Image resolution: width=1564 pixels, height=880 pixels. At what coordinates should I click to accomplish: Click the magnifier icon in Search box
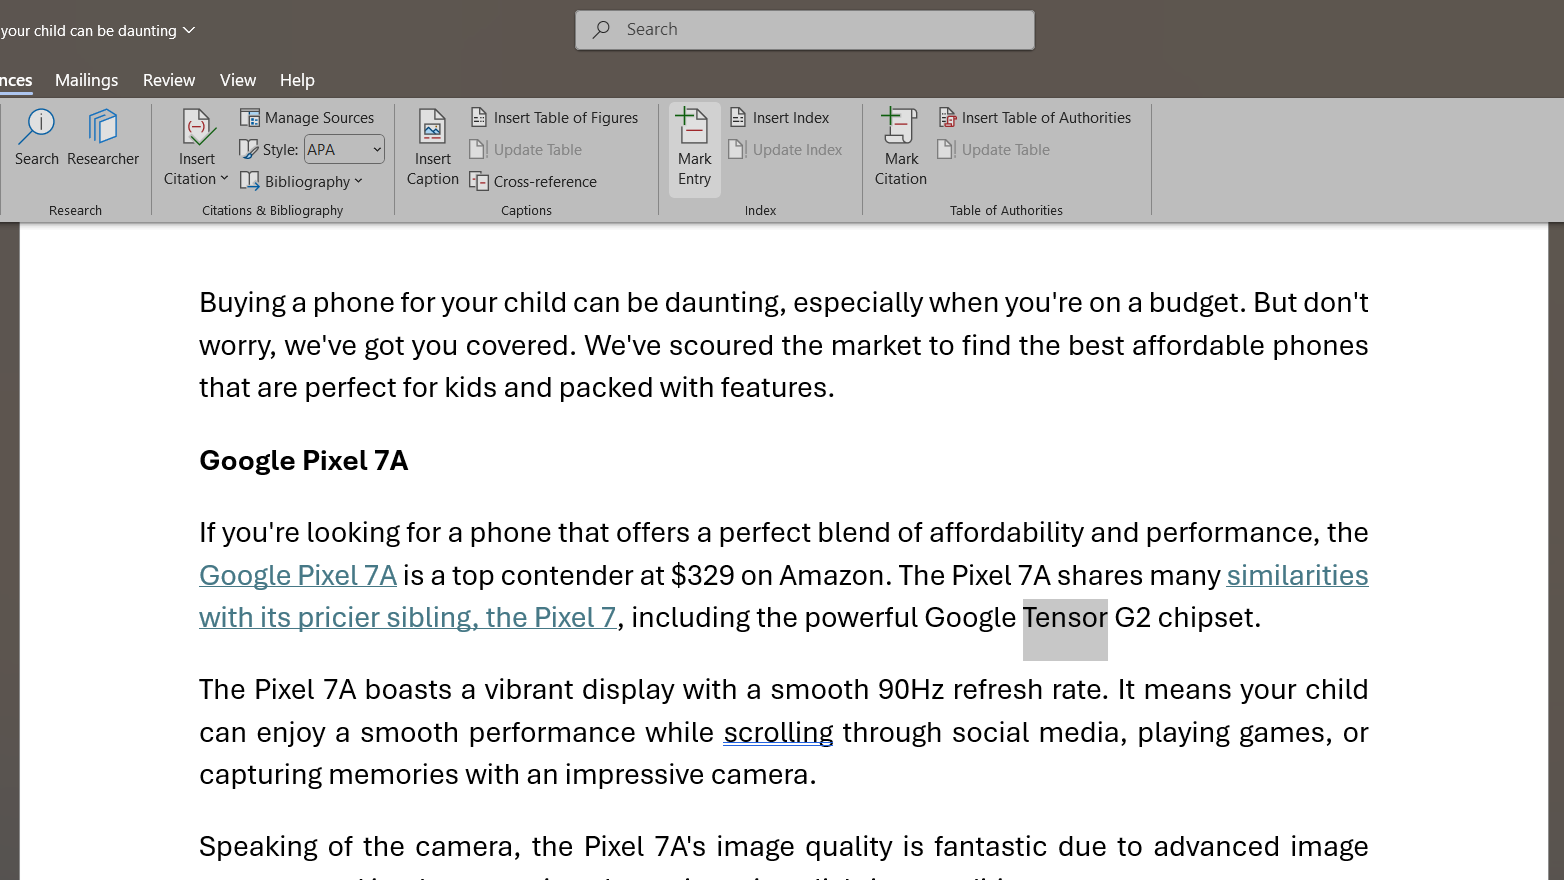click(601, 30)
